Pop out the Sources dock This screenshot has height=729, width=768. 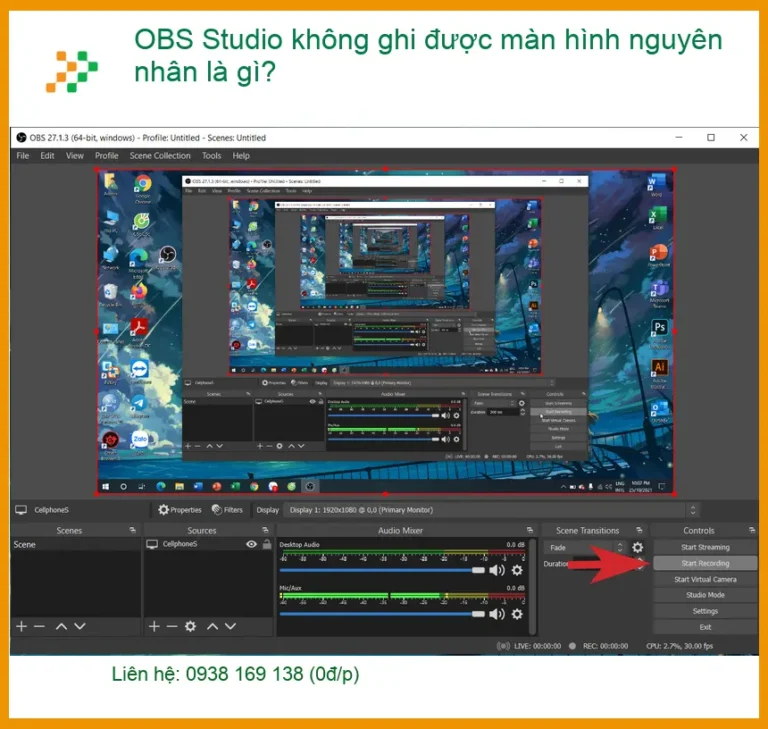tap(265, 530)
